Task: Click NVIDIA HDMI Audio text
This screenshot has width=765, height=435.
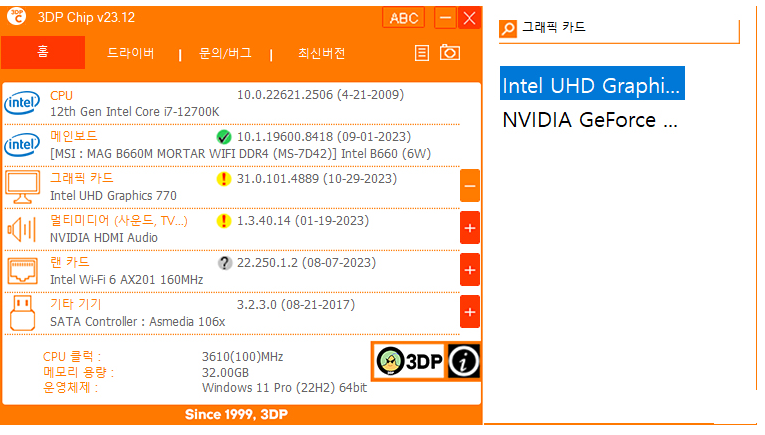Action: click(104, 237)
